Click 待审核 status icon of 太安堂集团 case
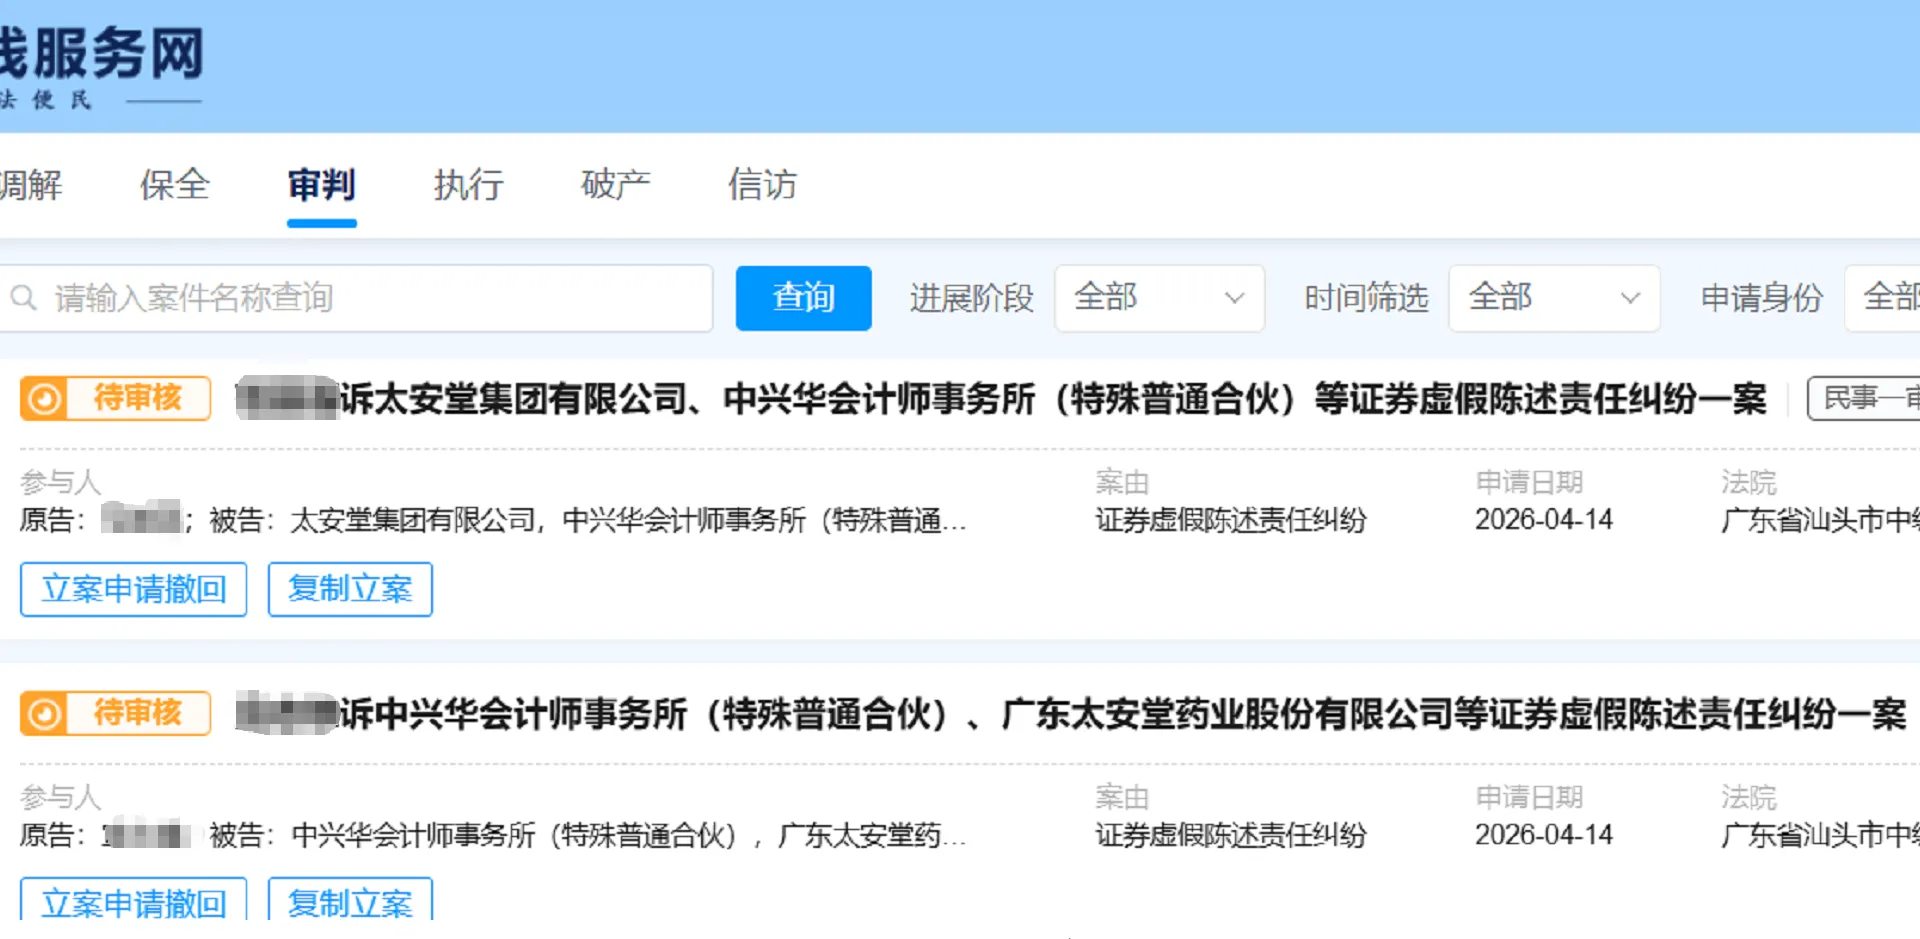This screenshot has height=939, width=1920. [44, 399]
